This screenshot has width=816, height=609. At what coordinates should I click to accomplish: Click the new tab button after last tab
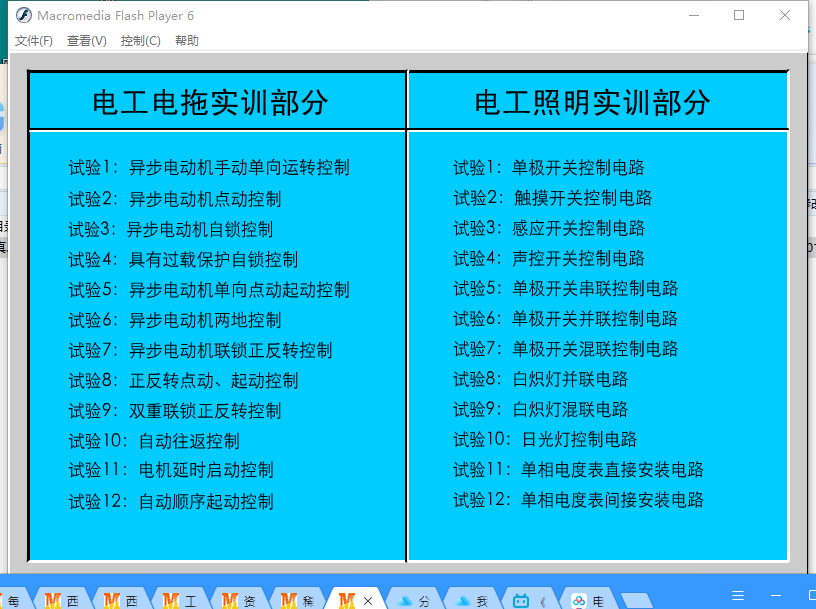[x=634, y=600]
